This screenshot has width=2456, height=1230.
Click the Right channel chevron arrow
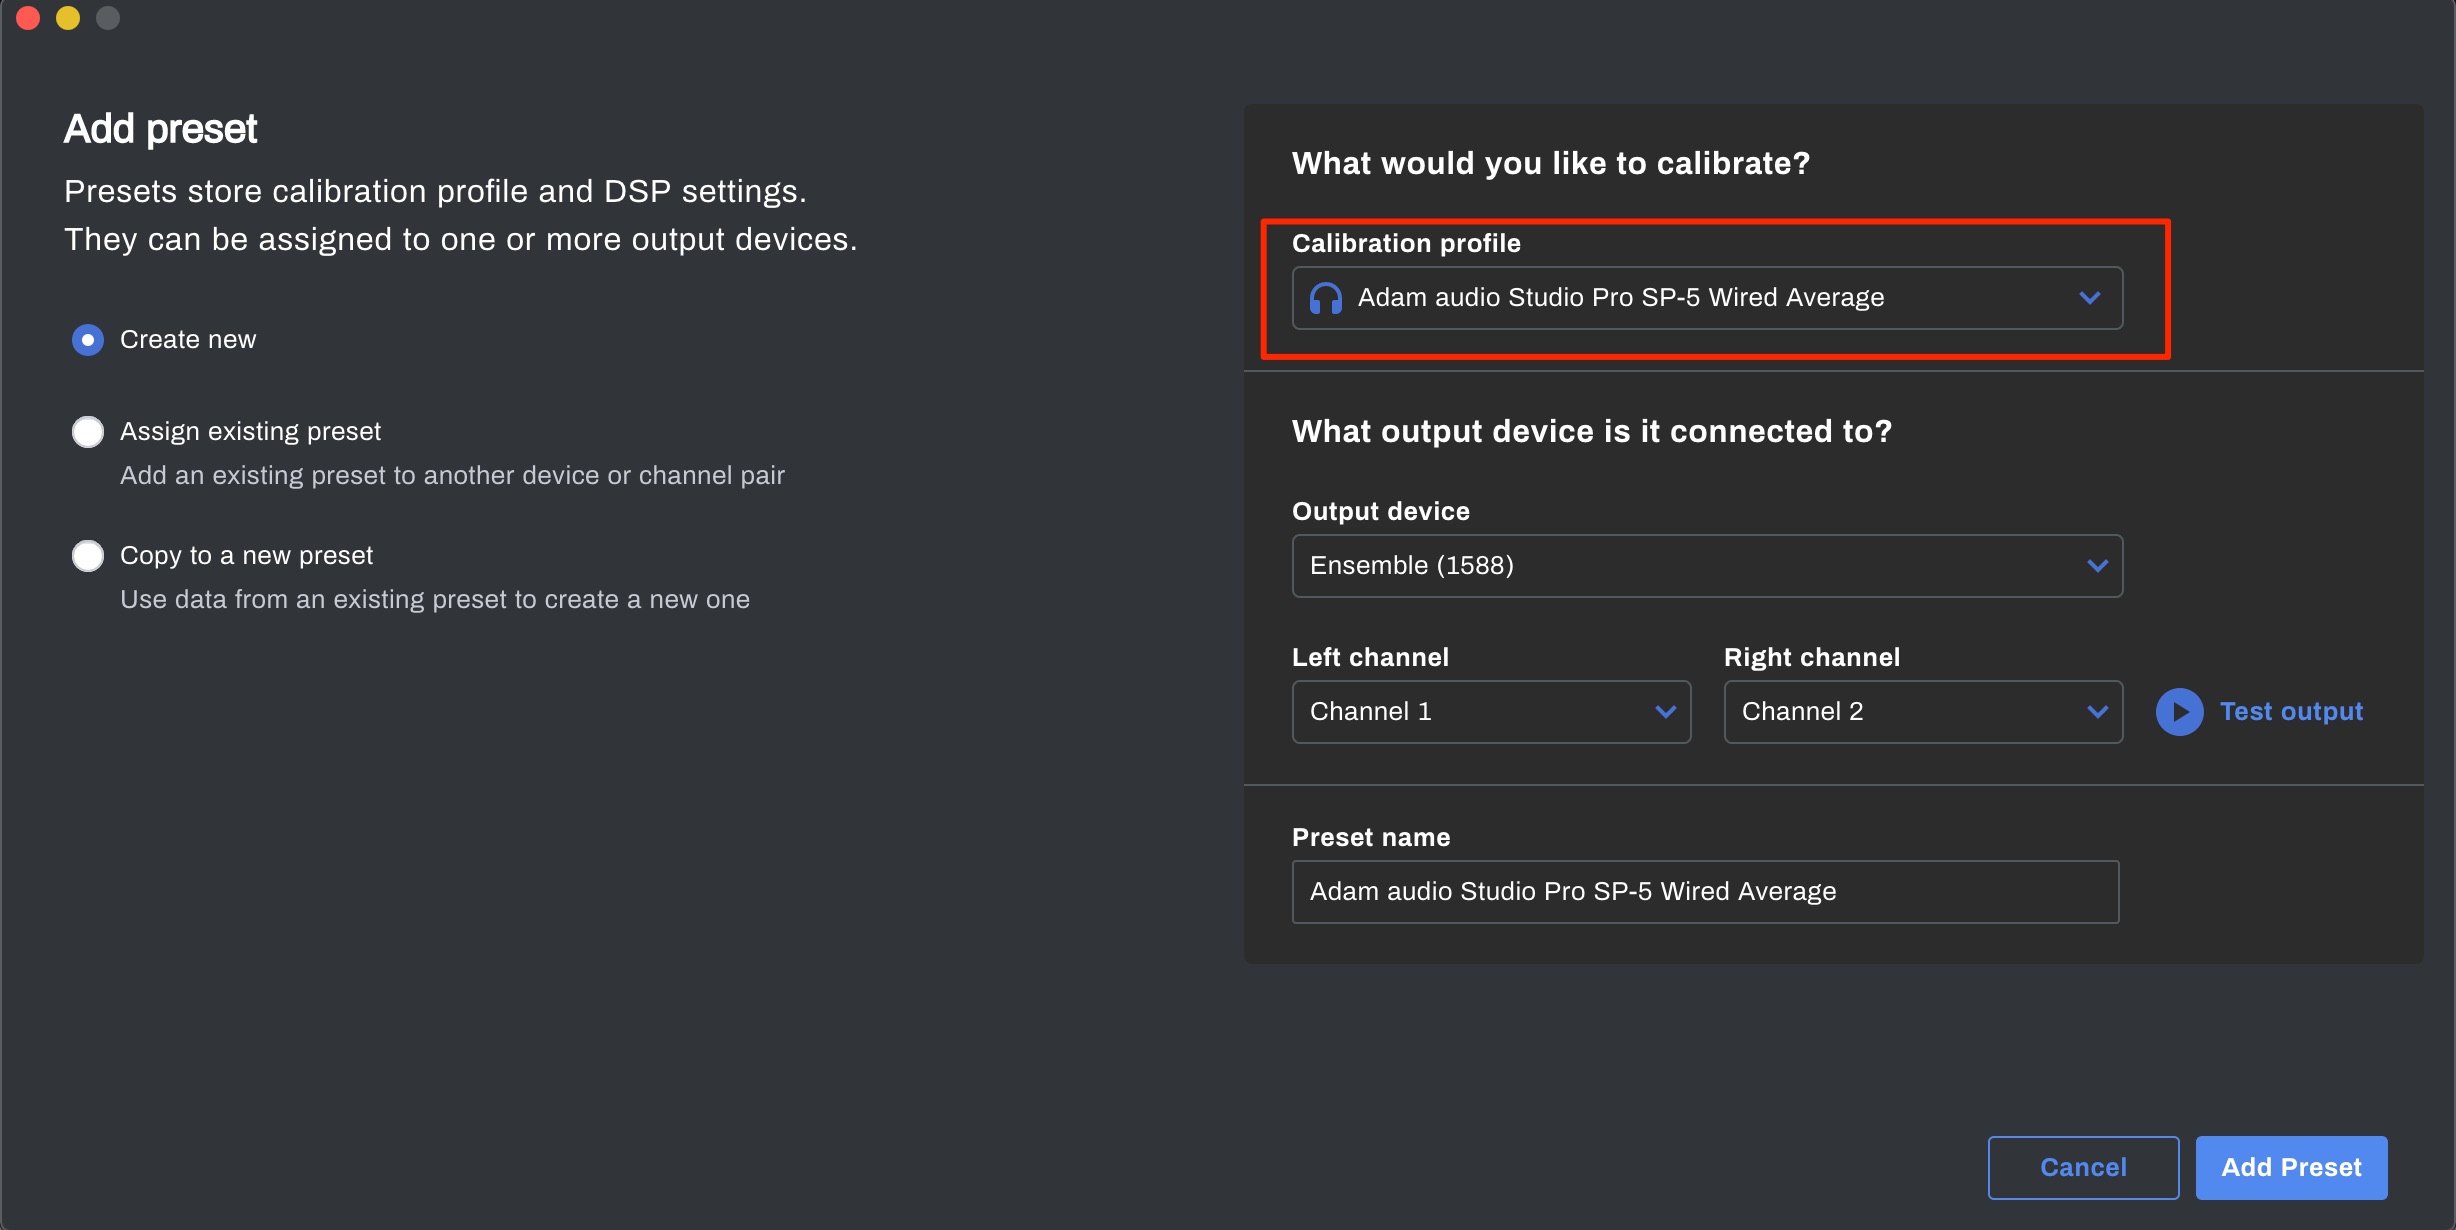[x=2098, y=712]
